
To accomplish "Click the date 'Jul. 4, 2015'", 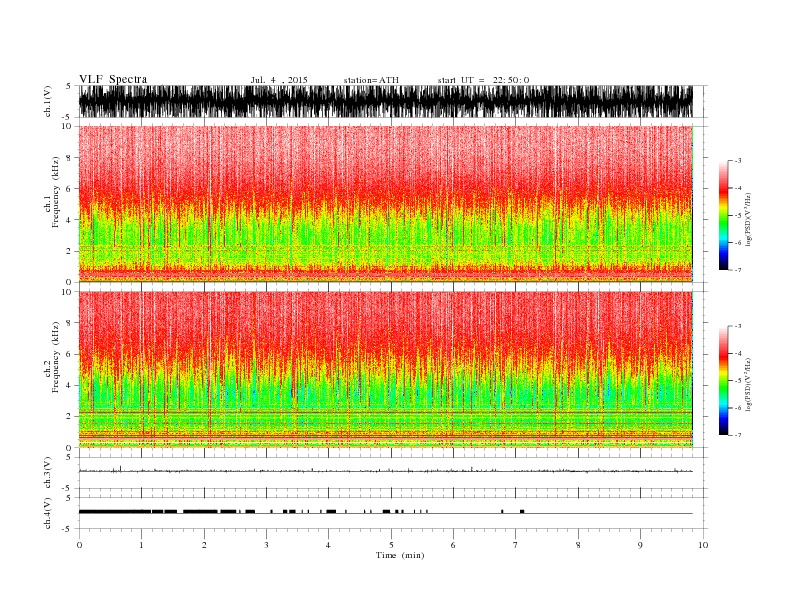I will (x=279, y=80).
